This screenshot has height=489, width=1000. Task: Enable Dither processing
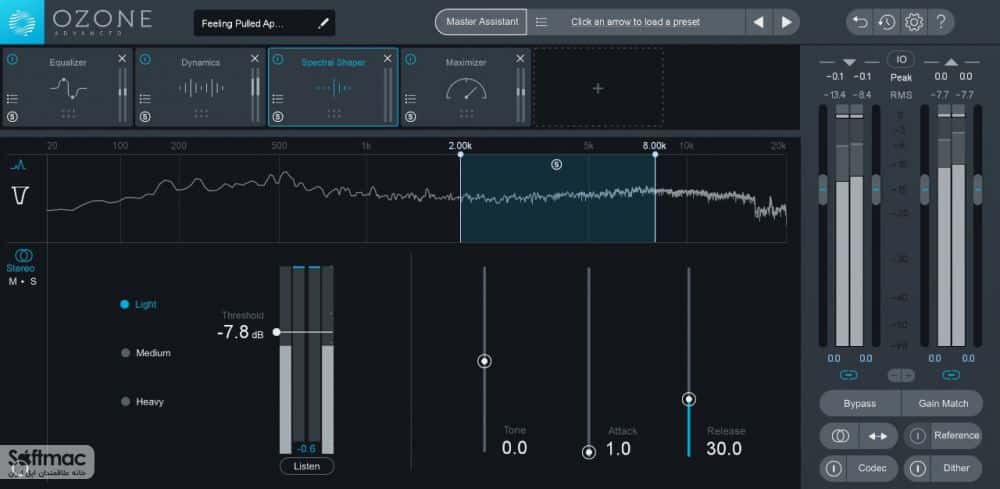point(917,469)
